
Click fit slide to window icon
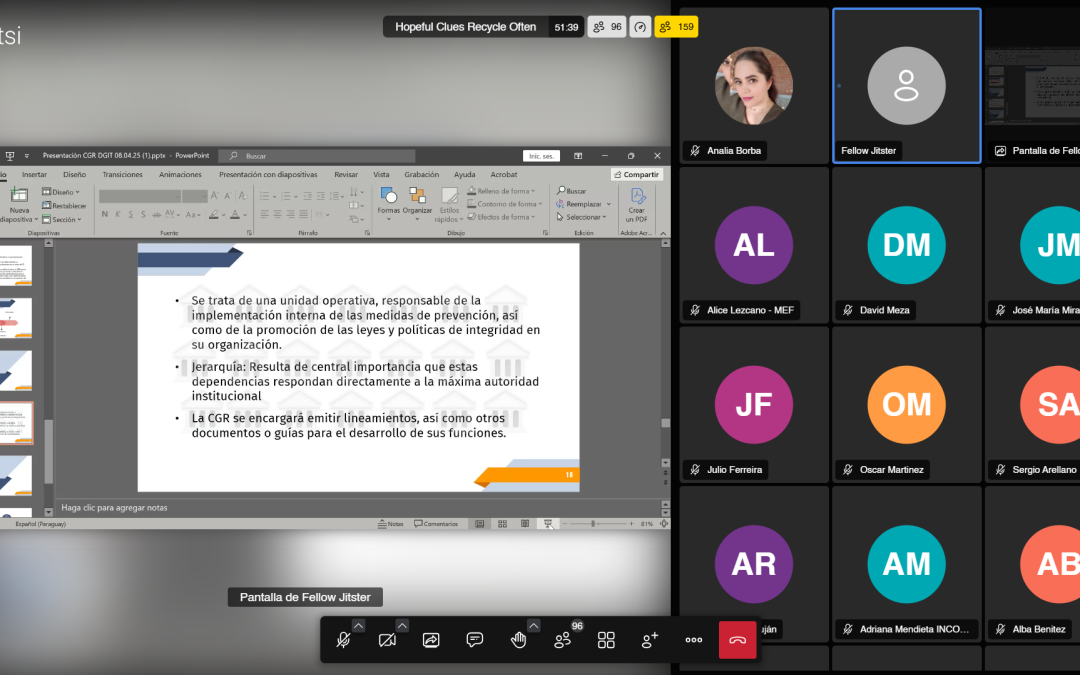click(x=664, y=524)
